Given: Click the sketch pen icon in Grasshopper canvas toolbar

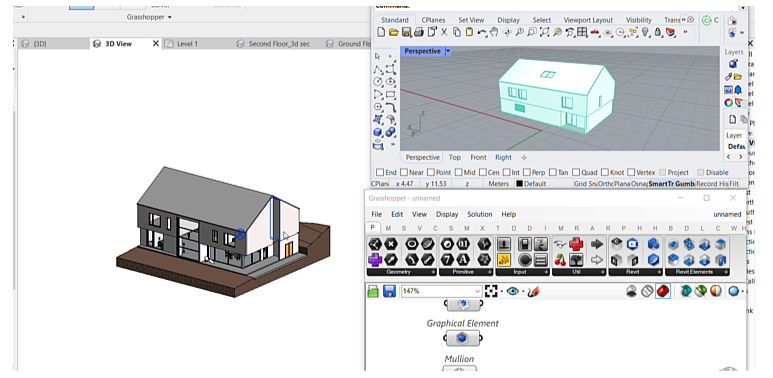Looking at the screenshot, I should click(533, 291).
